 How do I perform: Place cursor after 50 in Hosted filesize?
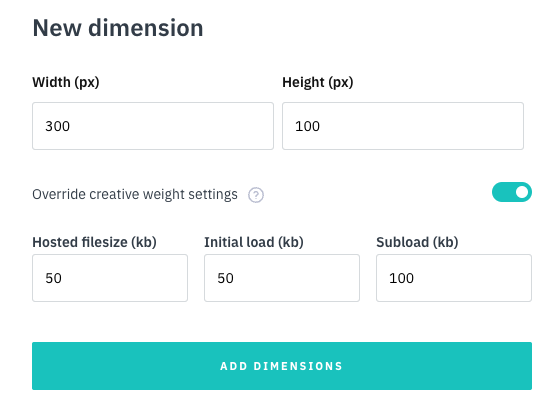(x=63, y=278)
